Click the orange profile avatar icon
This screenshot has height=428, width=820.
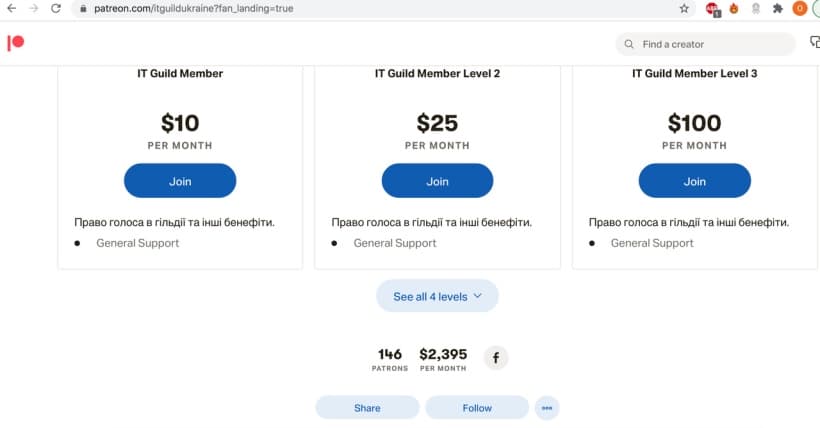[800, 8]
